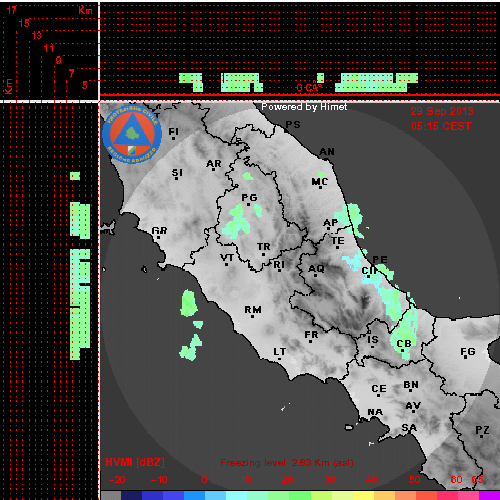Click the BN city label
The width and height of the screenshot is (500, 500).
click(x=411, y=385)
